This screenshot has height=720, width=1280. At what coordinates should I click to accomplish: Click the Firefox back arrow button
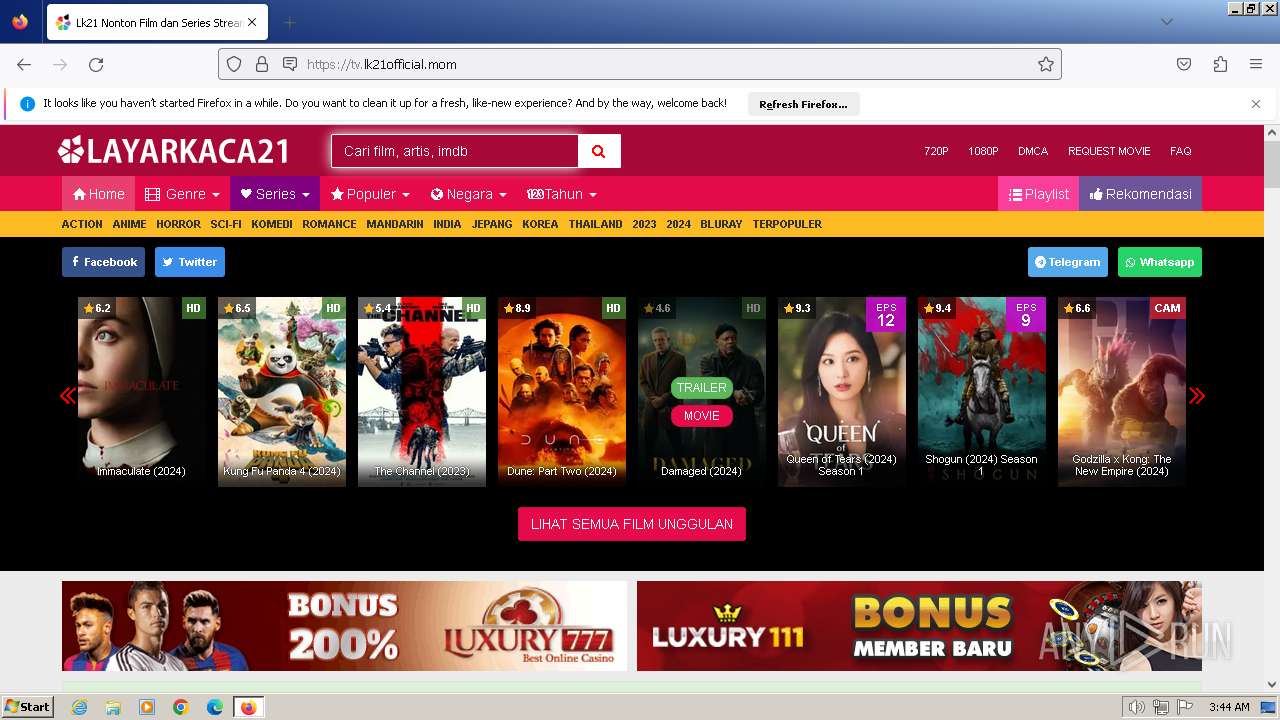point(24,64)
